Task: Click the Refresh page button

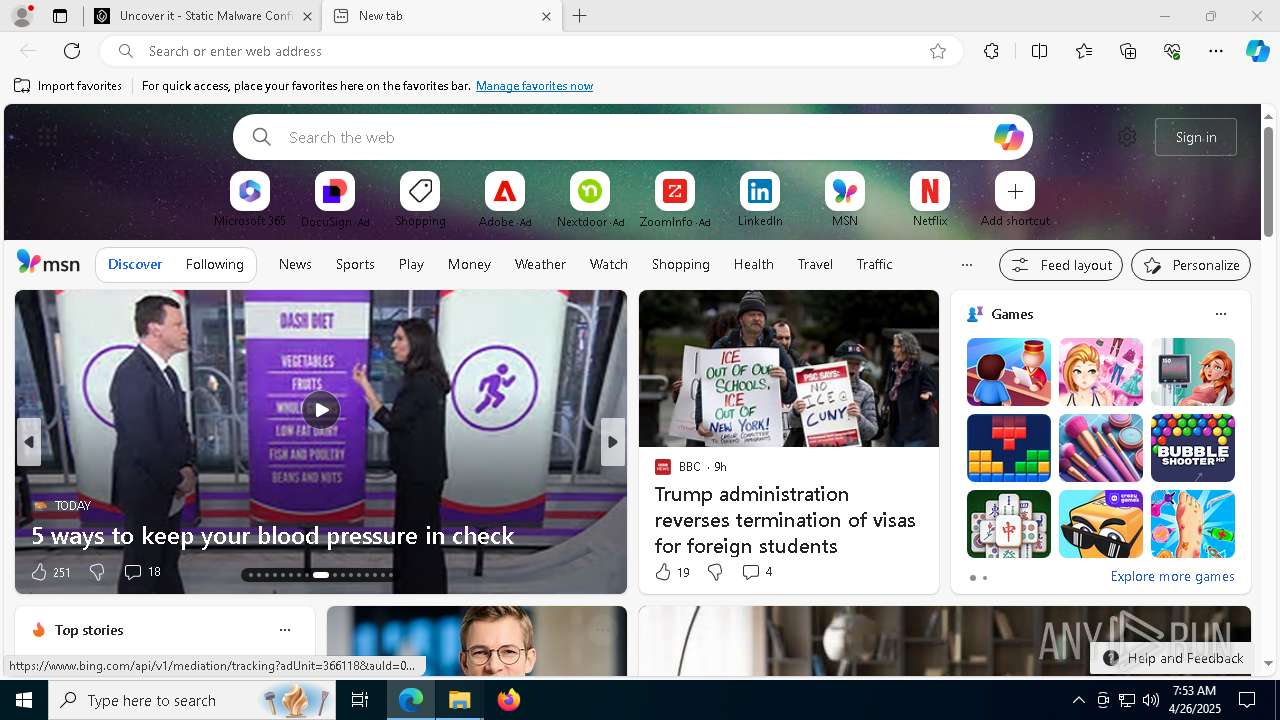Action: [x=72, y=51]
